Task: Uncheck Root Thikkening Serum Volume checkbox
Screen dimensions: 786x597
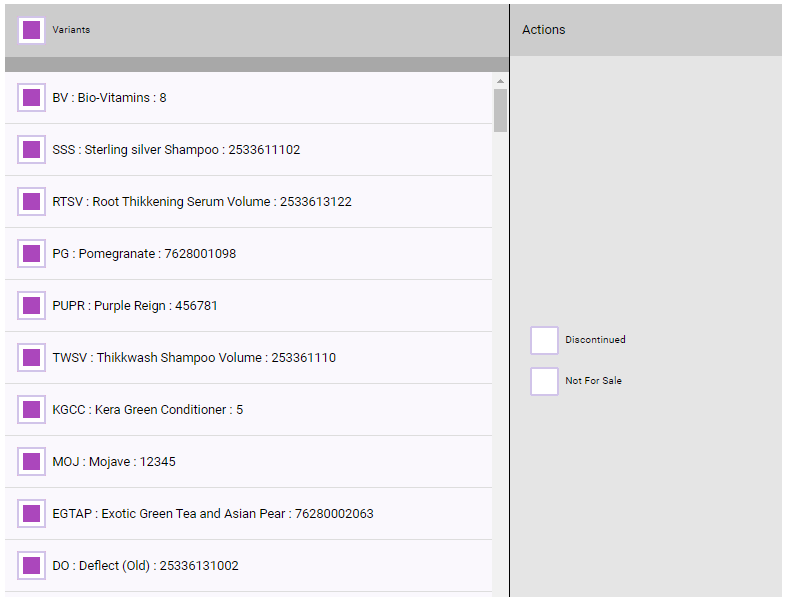Action: pos(31,202)
